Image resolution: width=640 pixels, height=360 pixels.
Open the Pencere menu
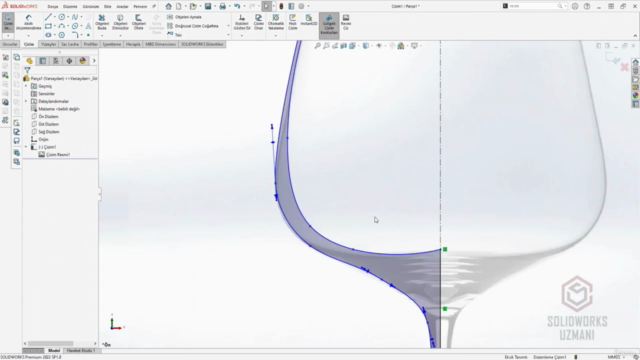coord(140,7)
